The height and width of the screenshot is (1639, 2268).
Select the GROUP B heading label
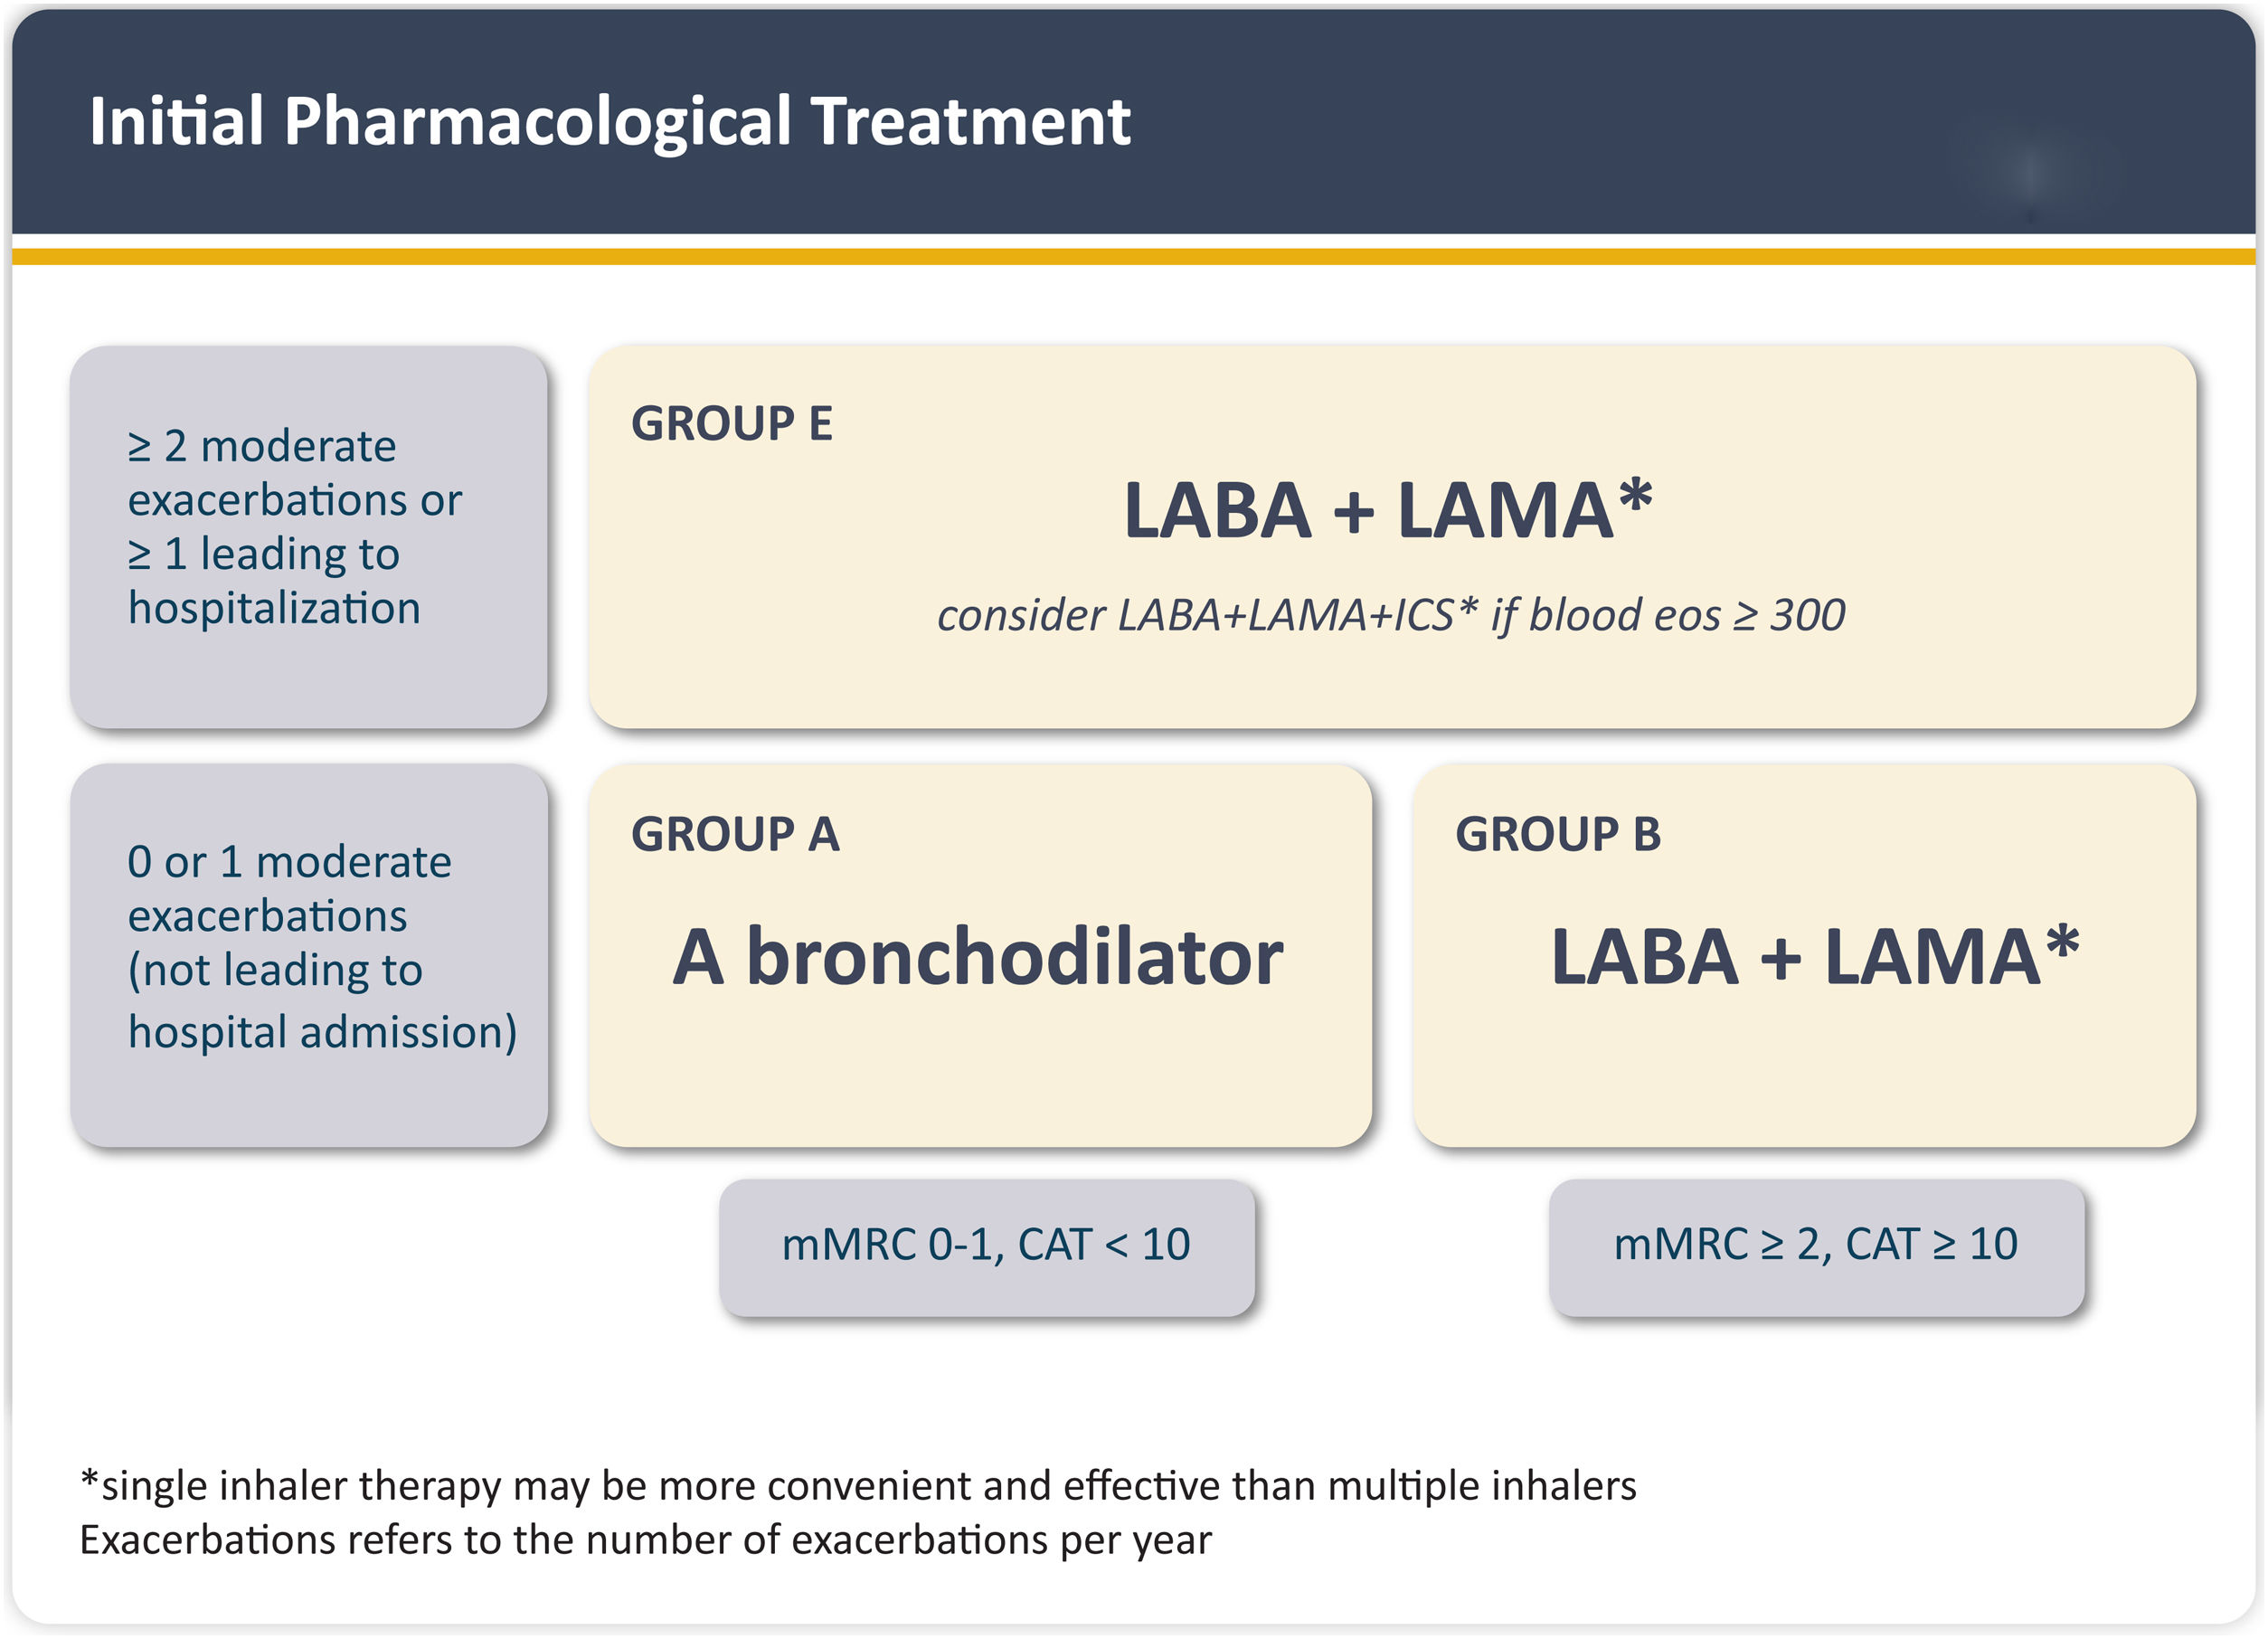(x=1557, y=834)
